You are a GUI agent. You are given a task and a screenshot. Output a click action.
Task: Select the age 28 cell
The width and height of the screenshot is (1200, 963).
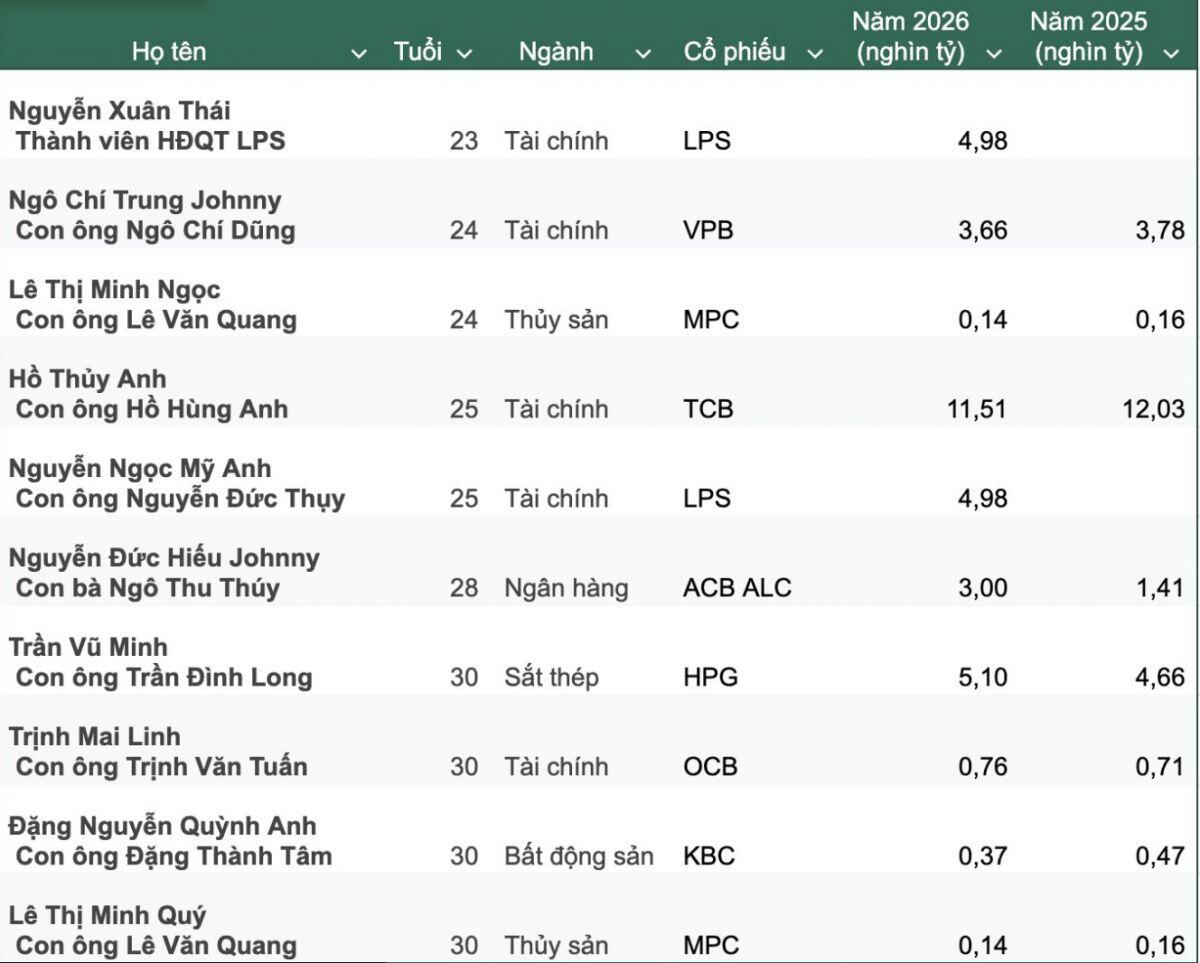[464, 588]
